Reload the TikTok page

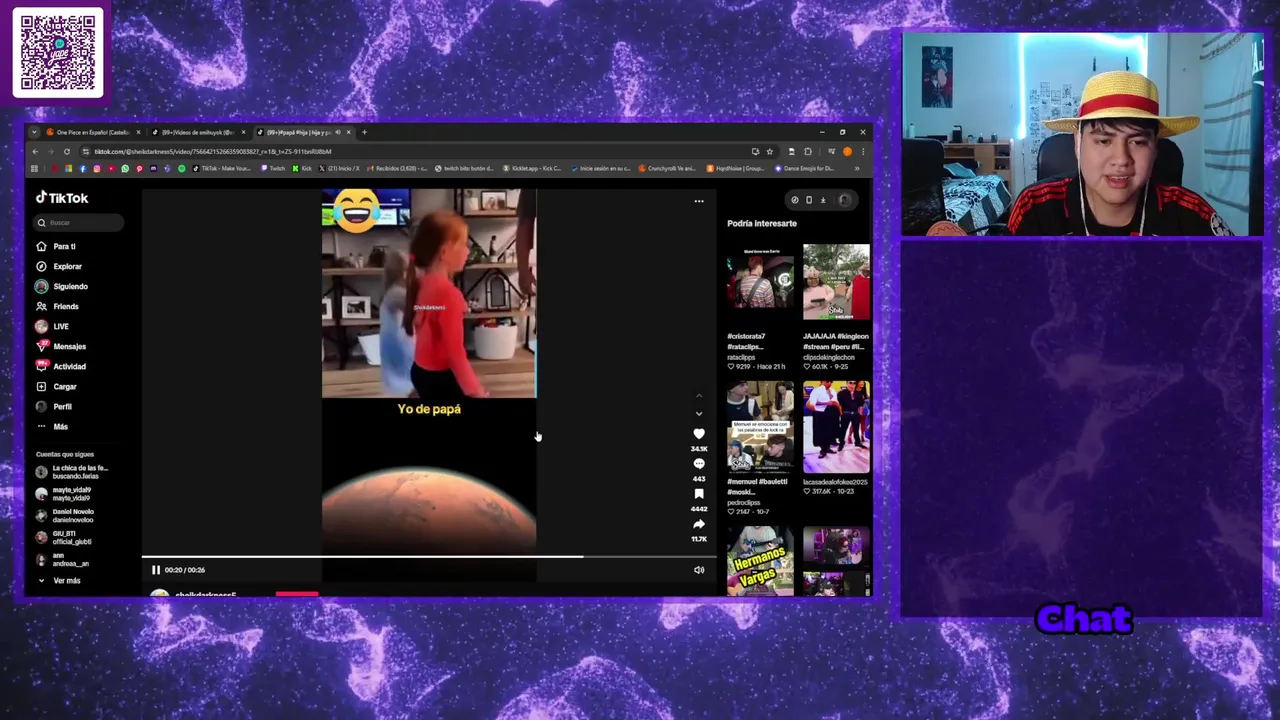click(67, 151)
